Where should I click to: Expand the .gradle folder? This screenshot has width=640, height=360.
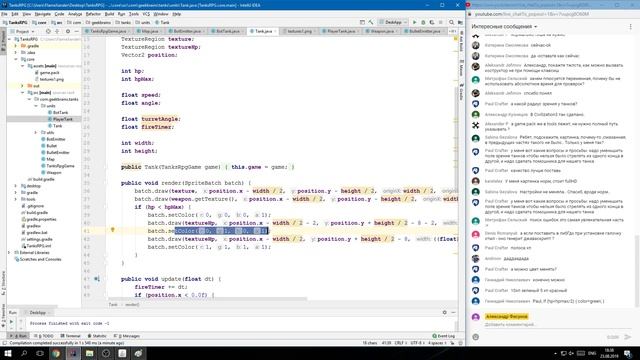[16, 46]
